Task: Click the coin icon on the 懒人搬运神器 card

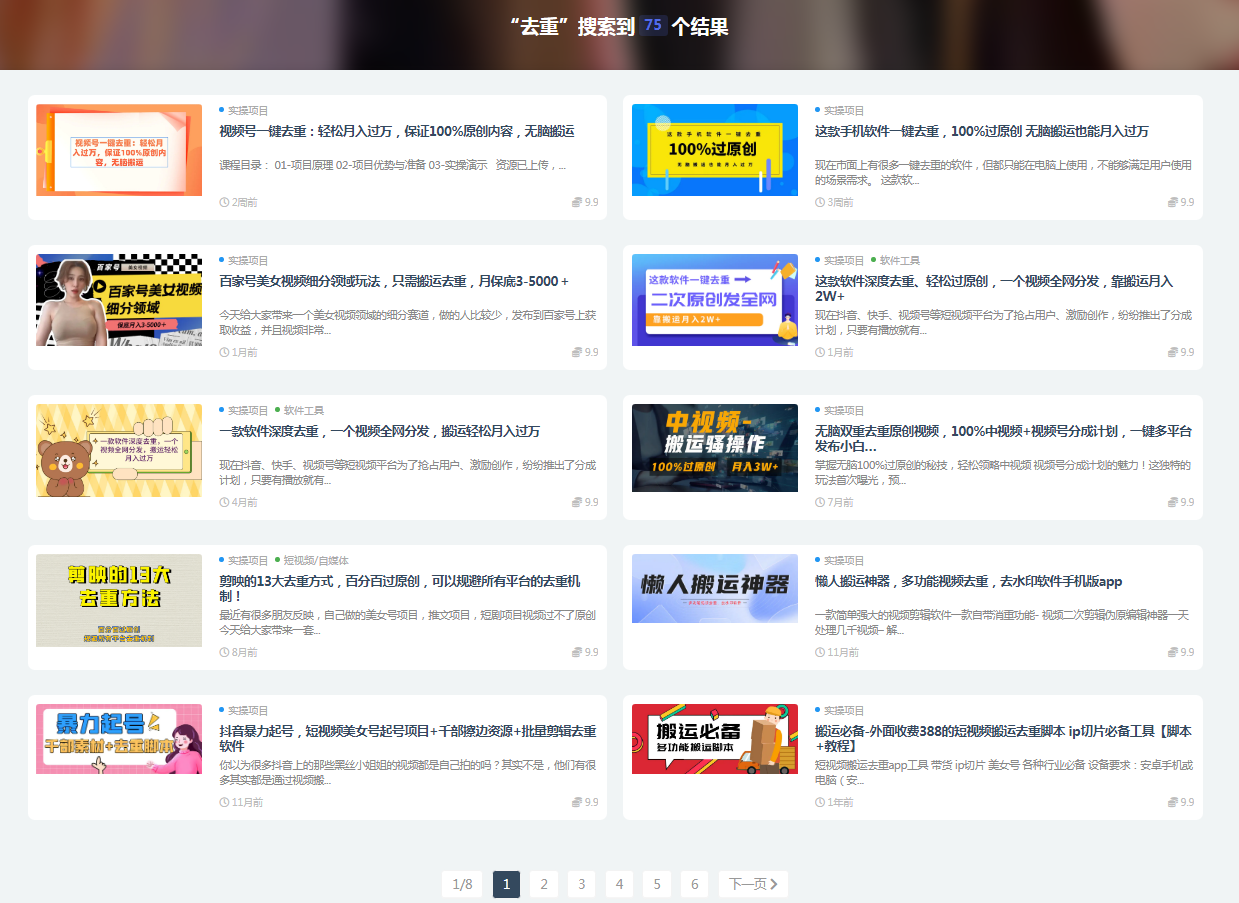Action: click(1173, 652)
